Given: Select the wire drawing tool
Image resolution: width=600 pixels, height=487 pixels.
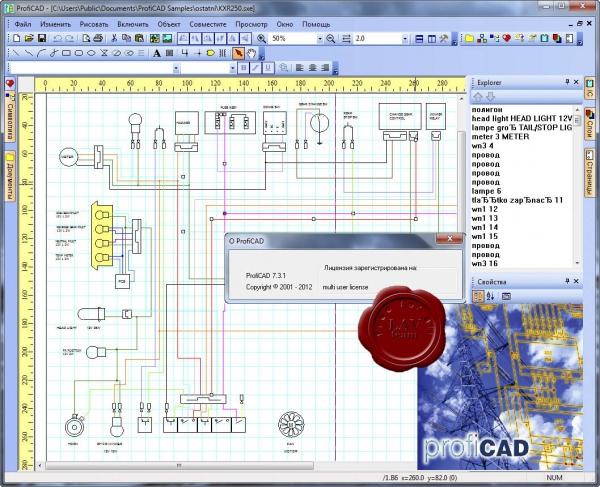Looking at the screenshot, I should (x=185, y=53).
